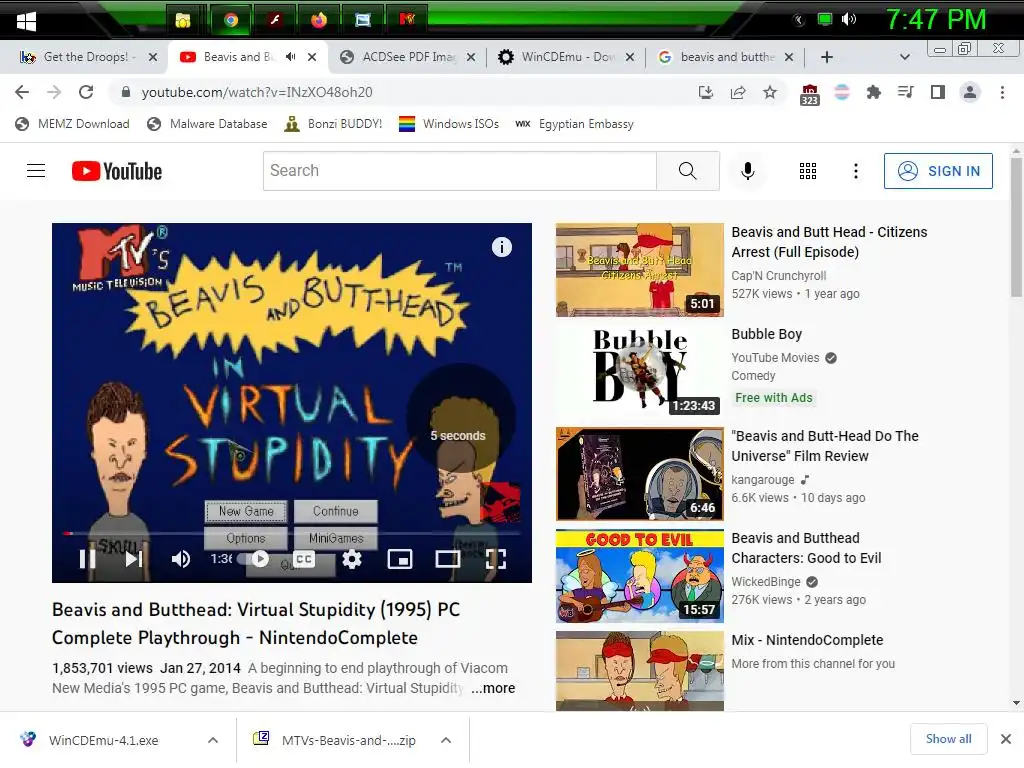The width and height of the screenshot is (1024, 768).
Task: Toggle autoplay switch in the player
Action: (255, 559)
